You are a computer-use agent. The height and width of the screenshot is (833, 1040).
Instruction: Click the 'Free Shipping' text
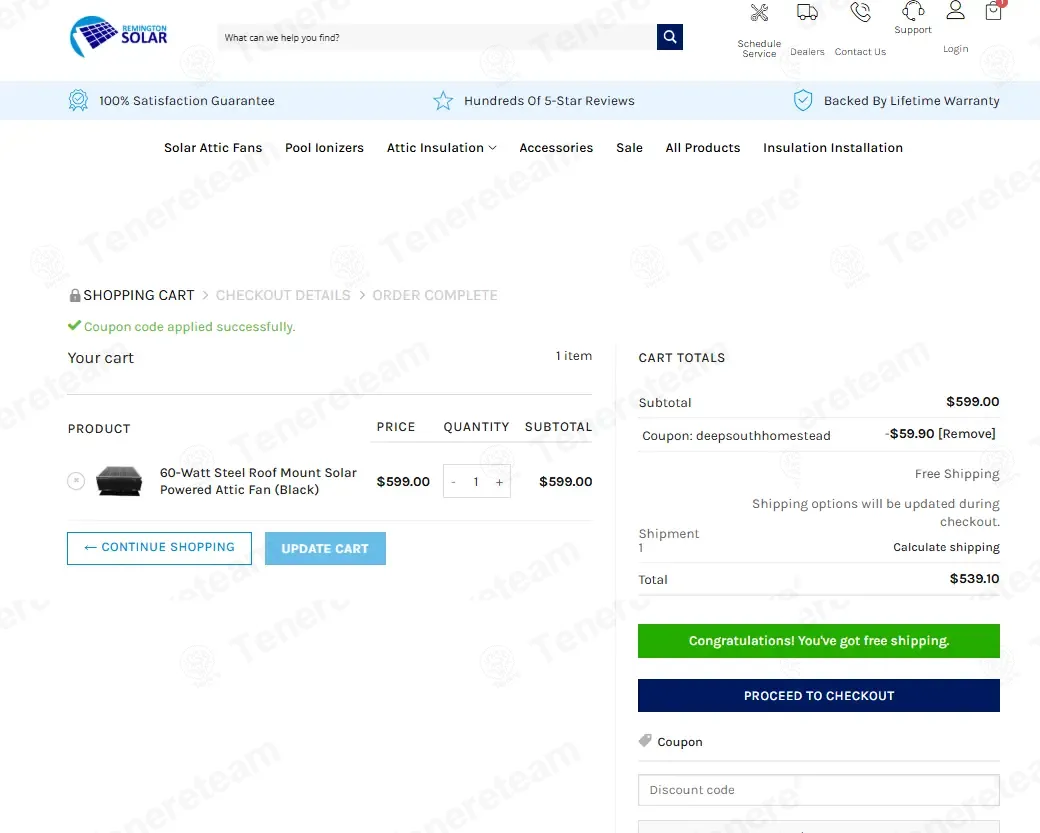click(x=957, y=474)
